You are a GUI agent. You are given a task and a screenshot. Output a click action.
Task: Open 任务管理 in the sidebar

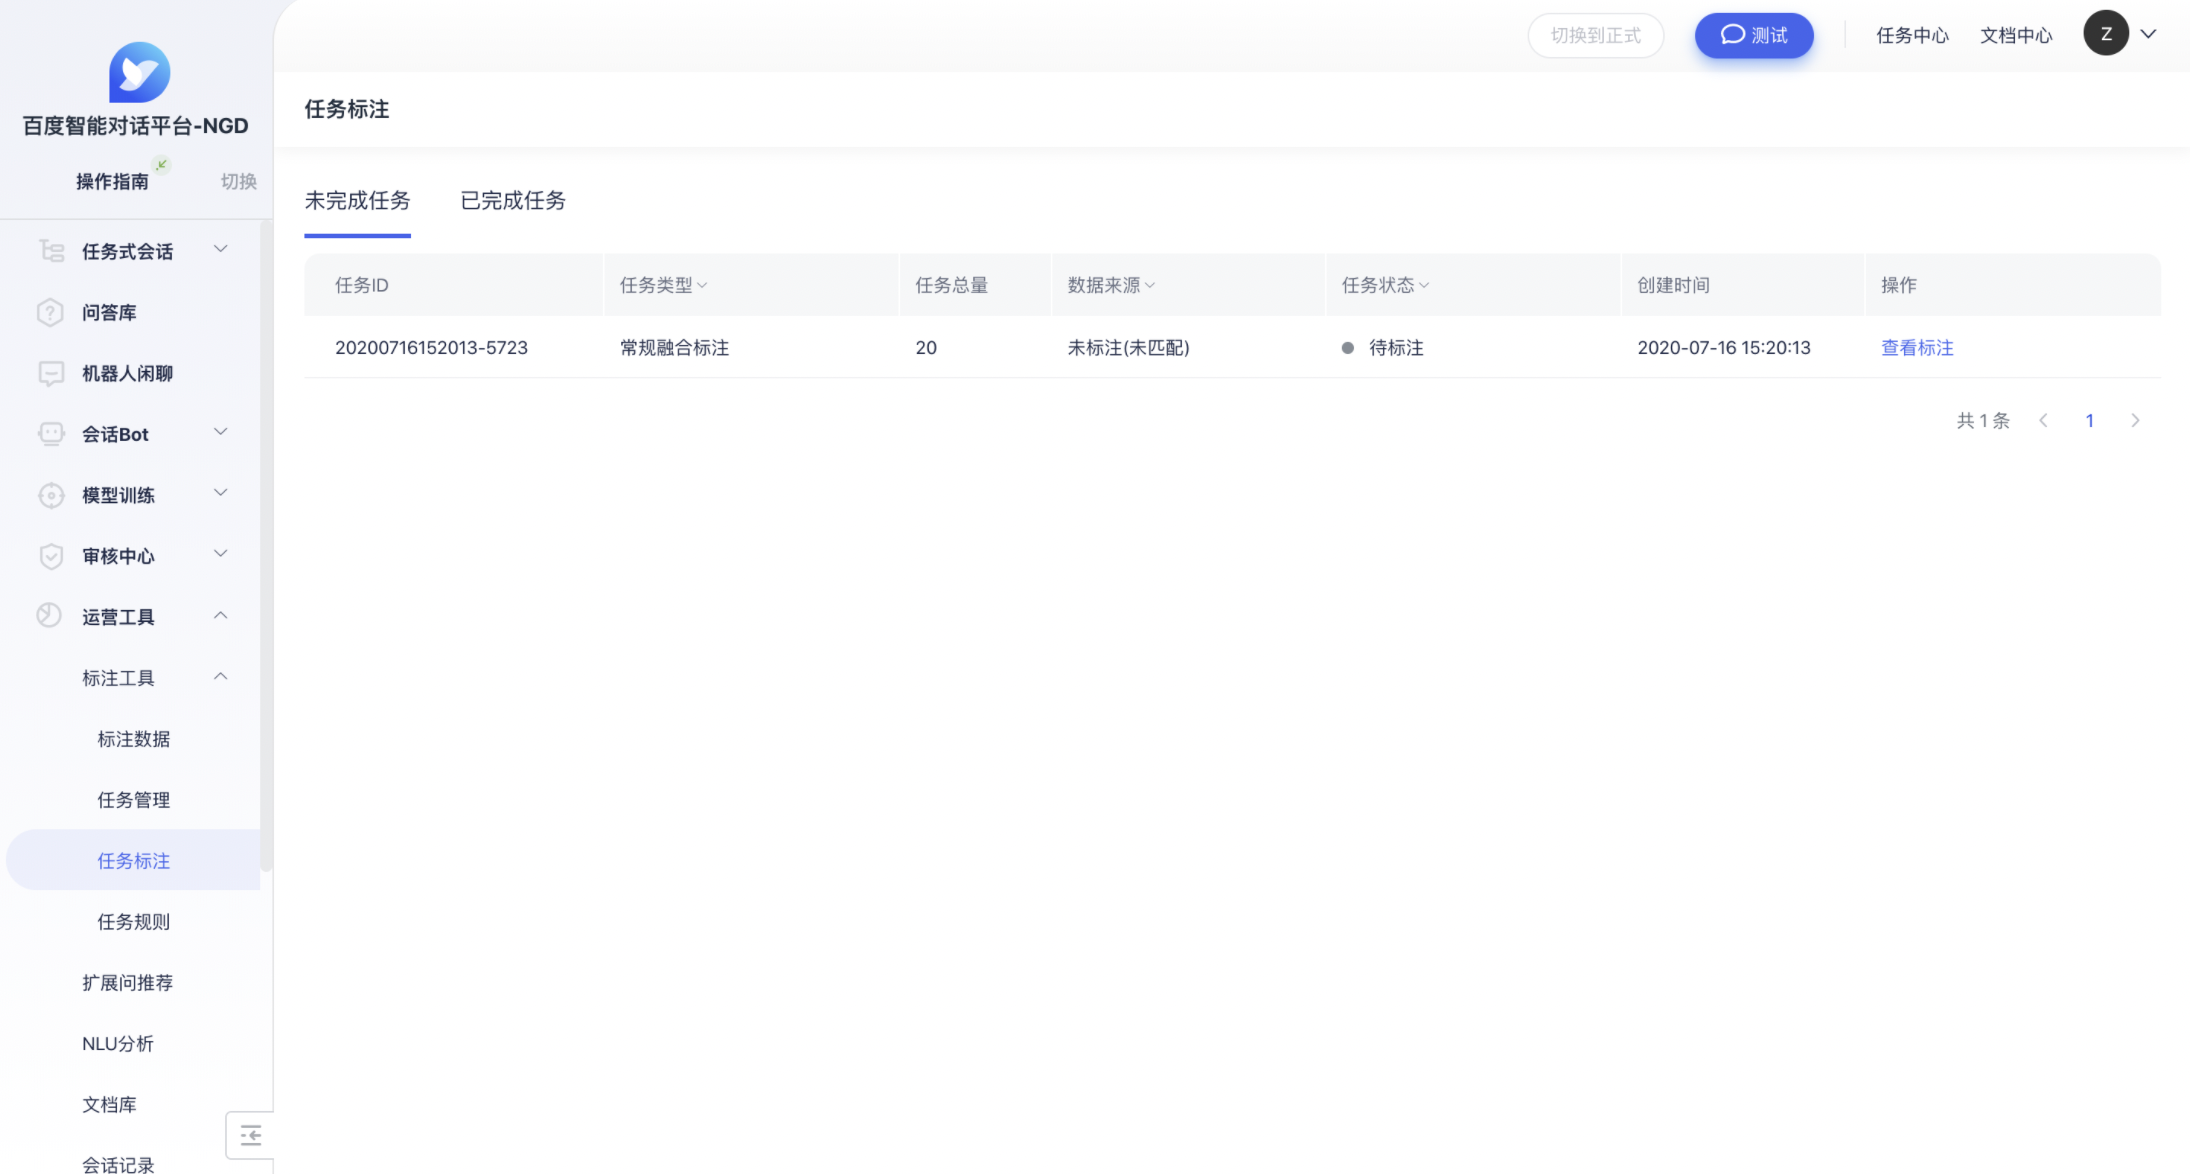133,800
